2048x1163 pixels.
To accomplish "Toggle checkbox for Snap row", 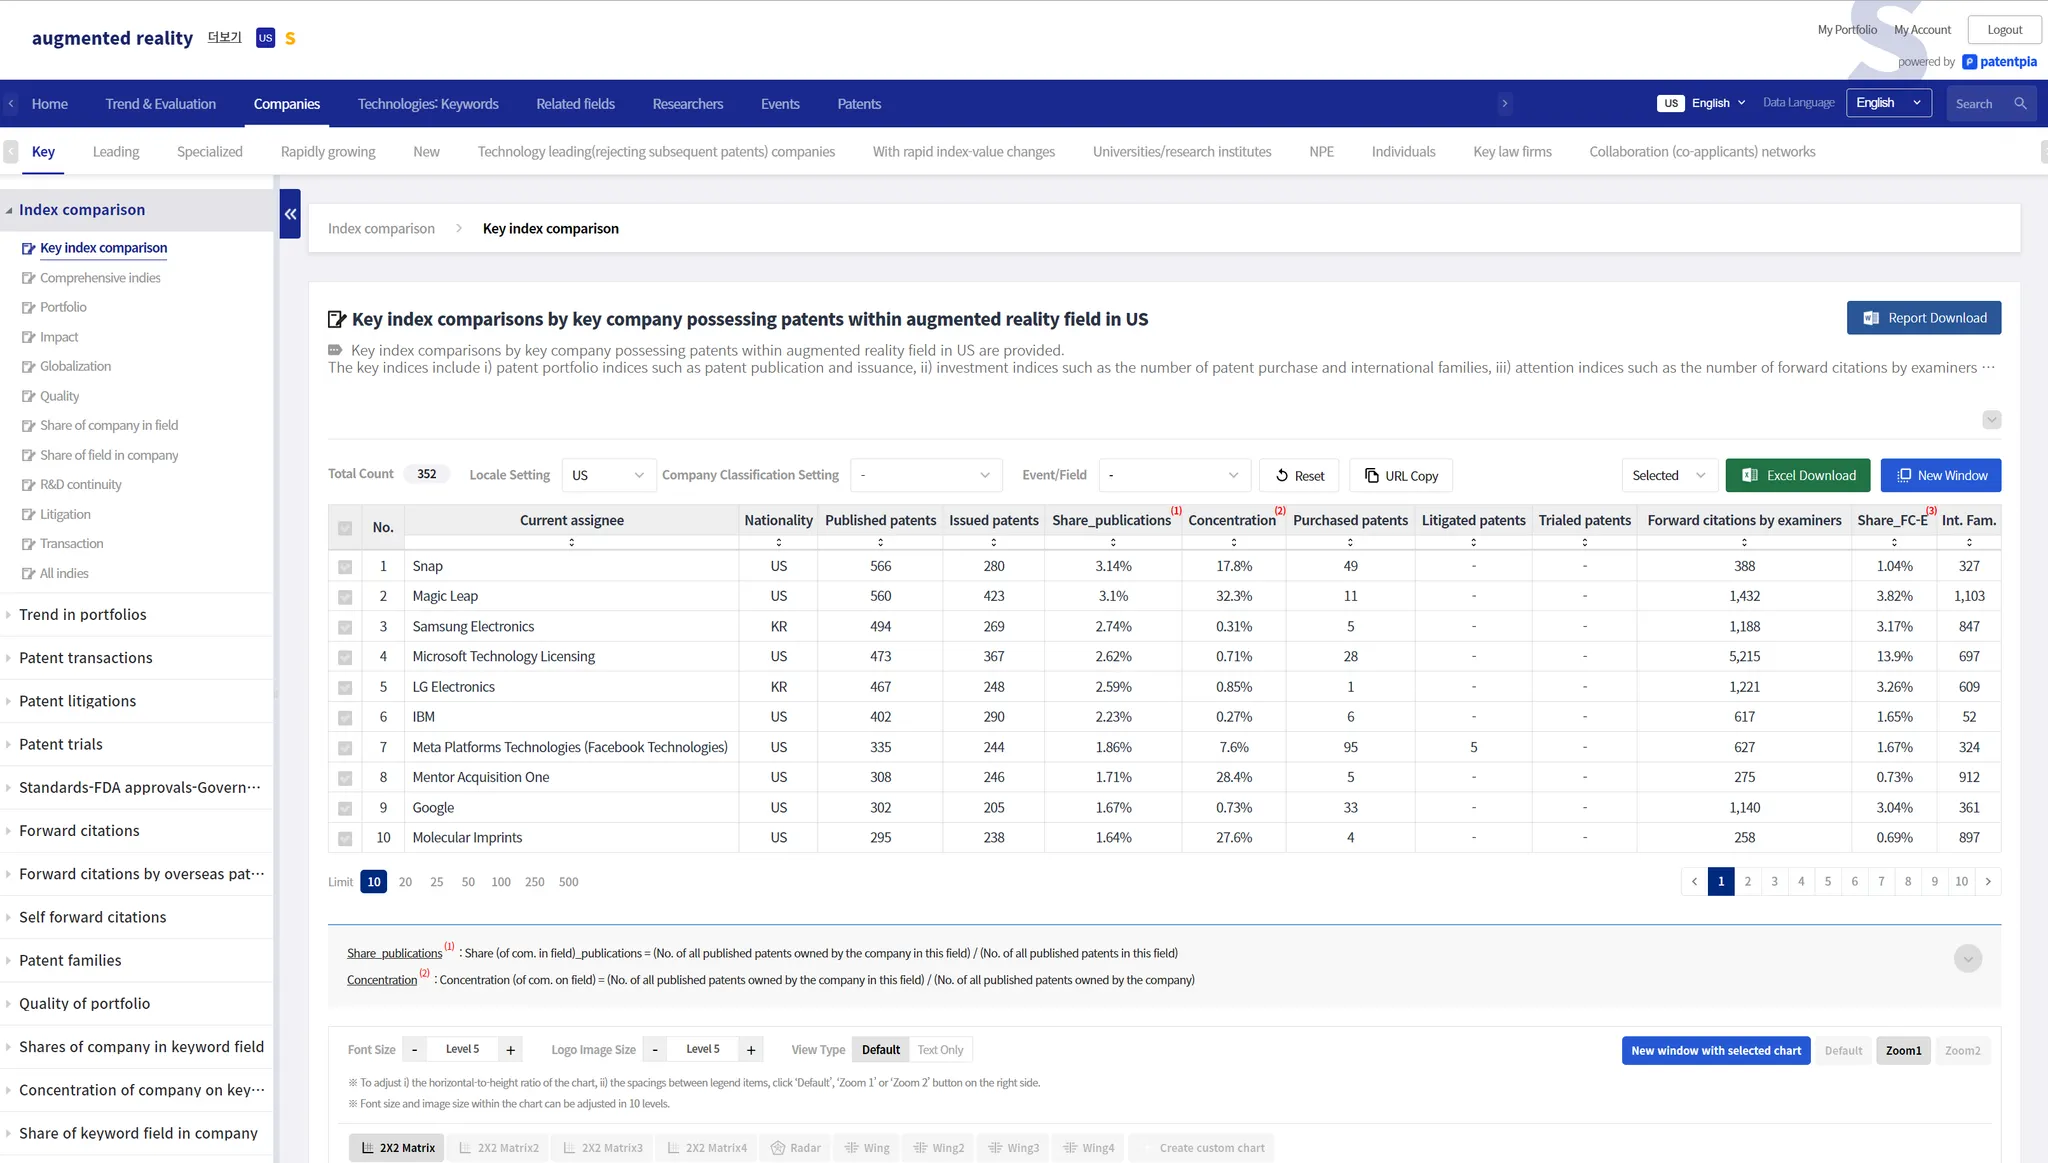I will pyautogui.click(x=345, y=567).
